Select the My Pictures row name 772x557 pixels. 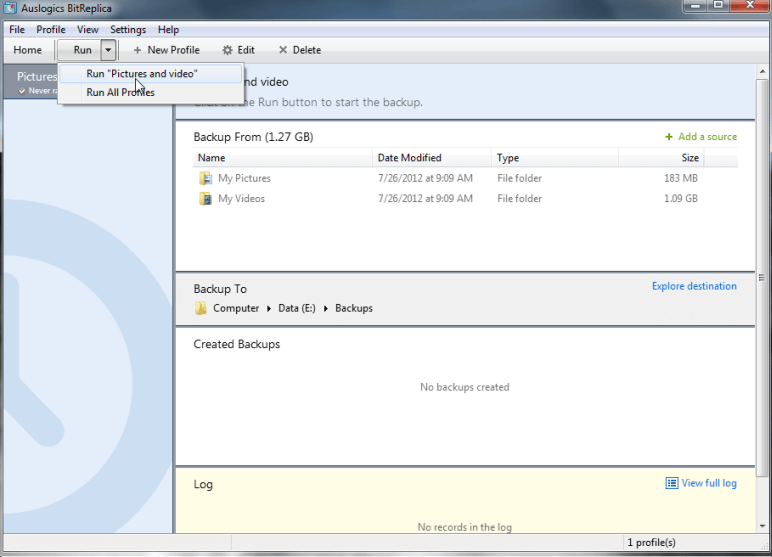(x=244, y=178)
